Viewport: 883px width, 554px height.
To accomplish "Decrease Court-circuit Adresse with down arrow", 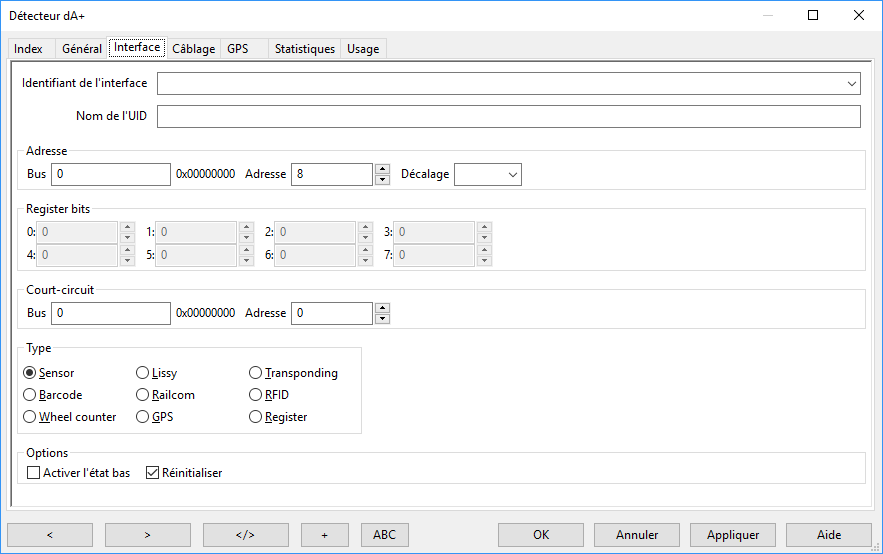I will click(x=382, y=319).
